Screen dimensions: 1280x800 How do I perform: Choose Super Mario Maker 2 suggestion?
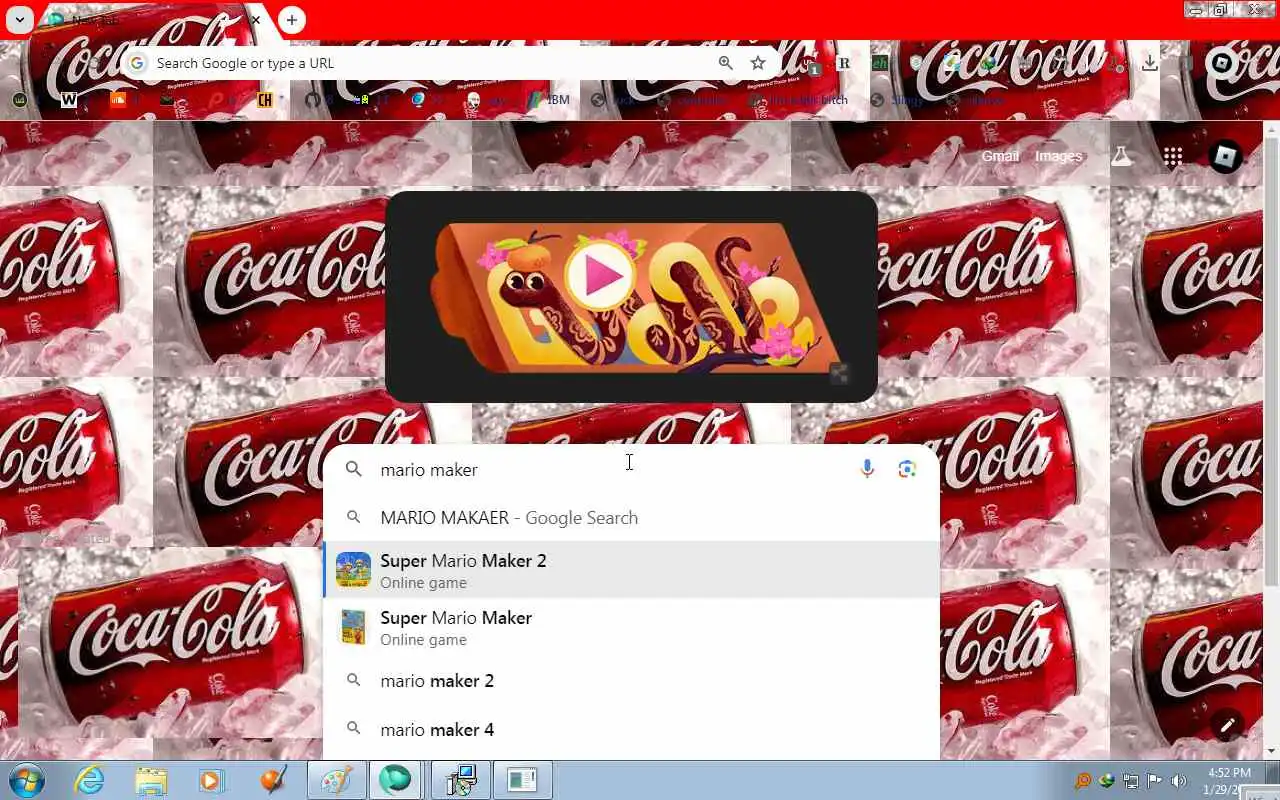(631, 570)
